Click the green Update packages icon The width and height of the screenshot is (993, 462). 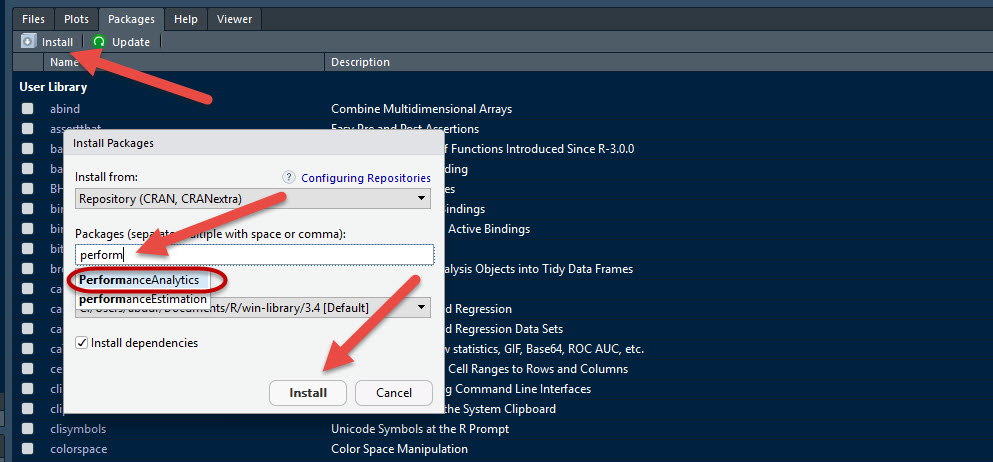pyautogui.click(x=99, y=42)
